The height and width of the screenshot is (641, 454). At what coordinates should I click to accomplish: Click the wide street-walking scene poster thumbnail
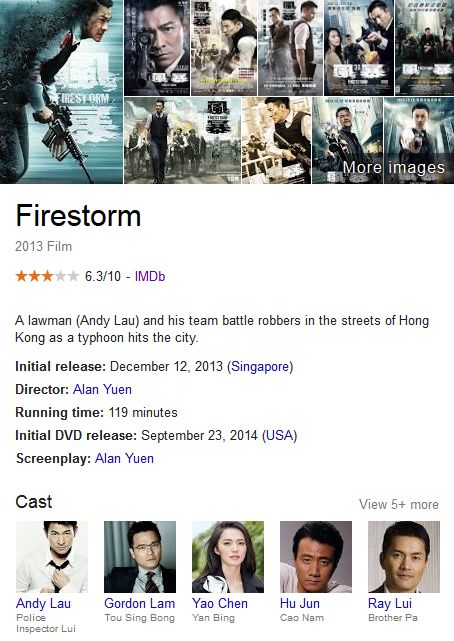(x=182, y=140)
